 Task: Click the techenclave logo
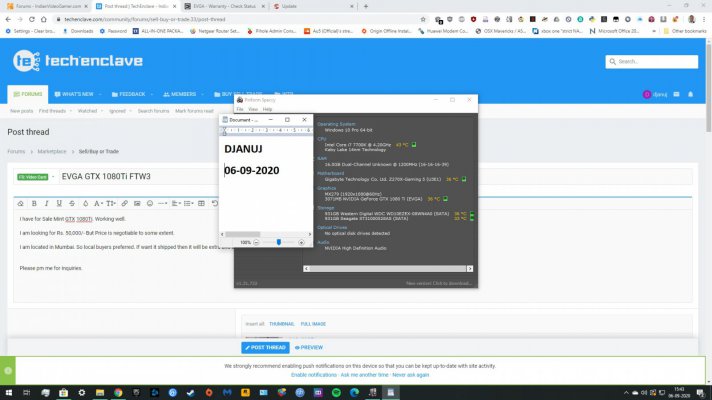(x=78, y=61)
